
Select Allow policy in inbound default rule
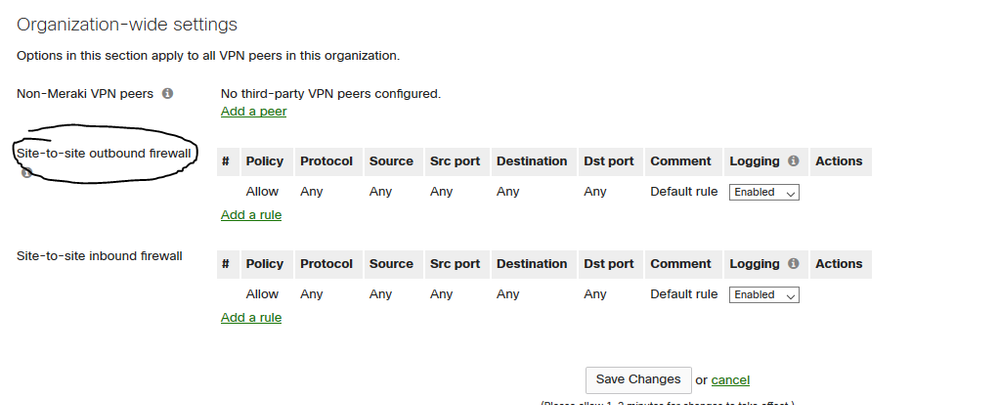(262, 294)
